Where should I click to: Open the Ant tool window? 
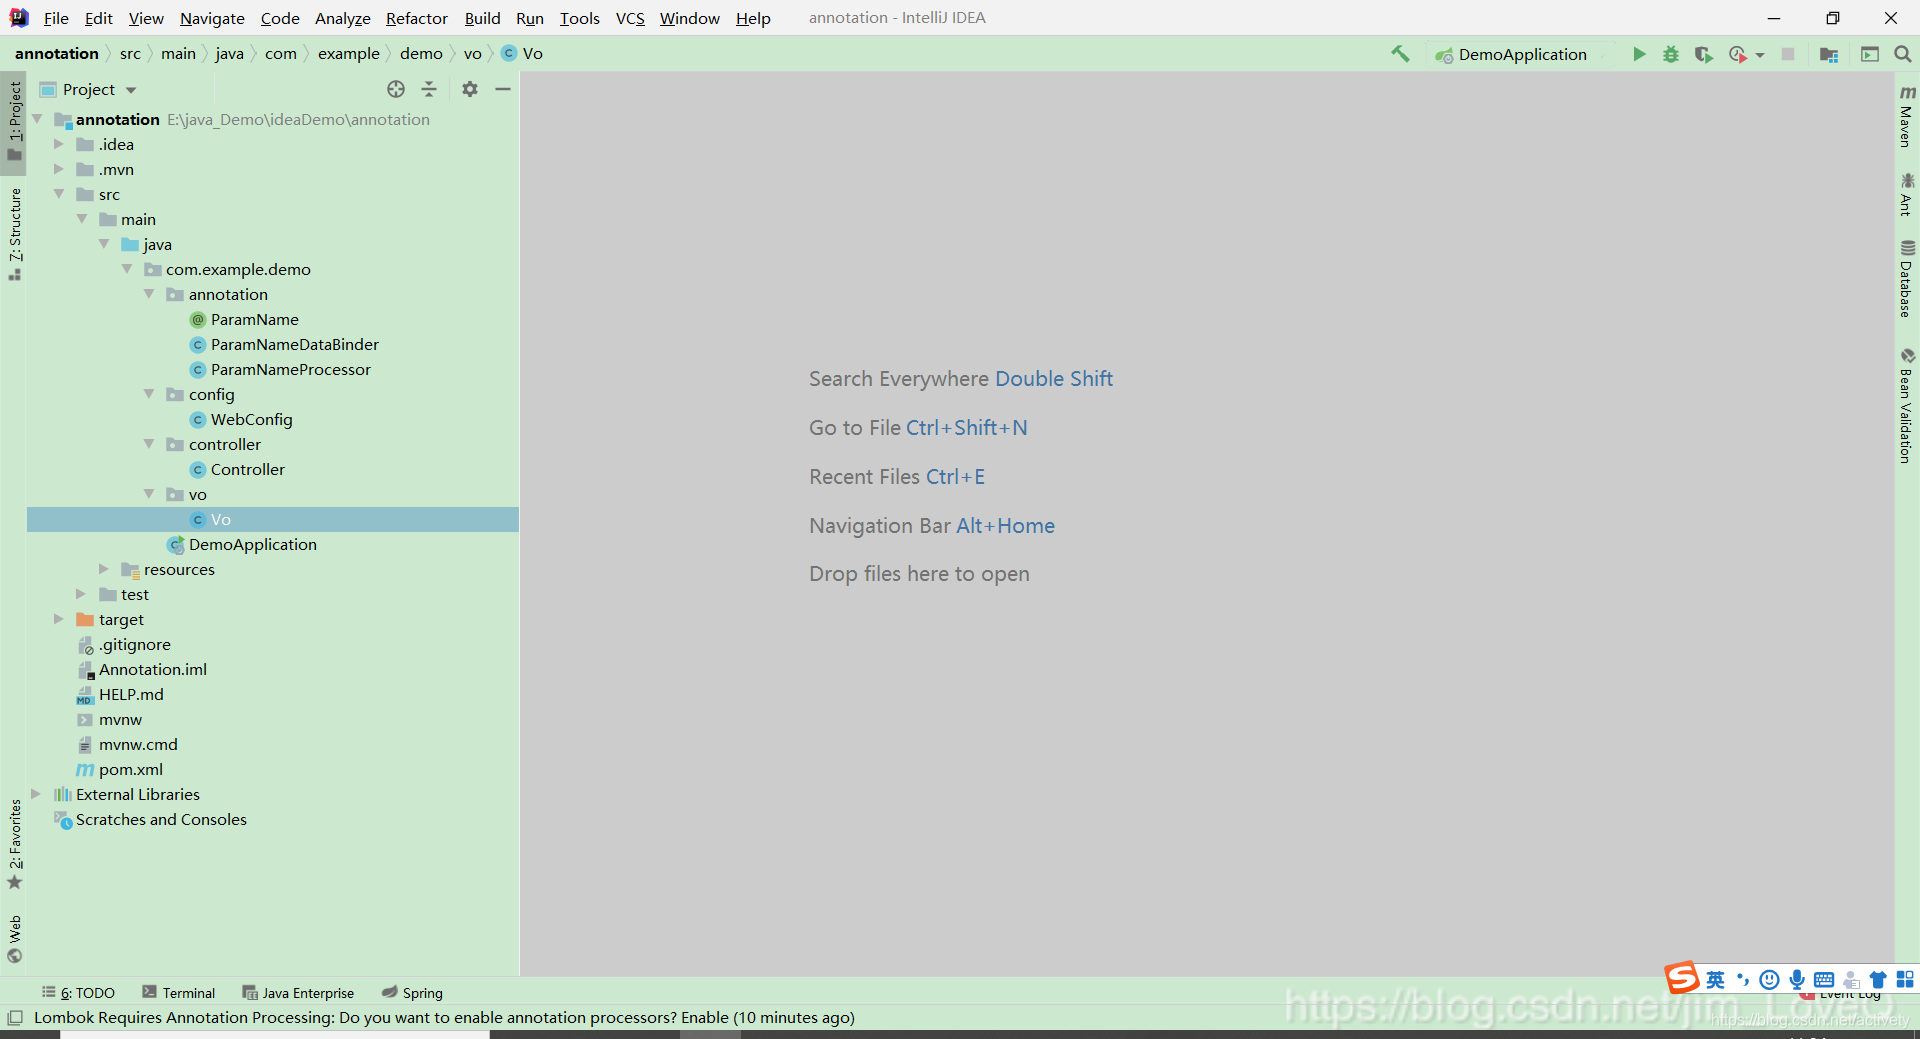tap(1907, 195)
